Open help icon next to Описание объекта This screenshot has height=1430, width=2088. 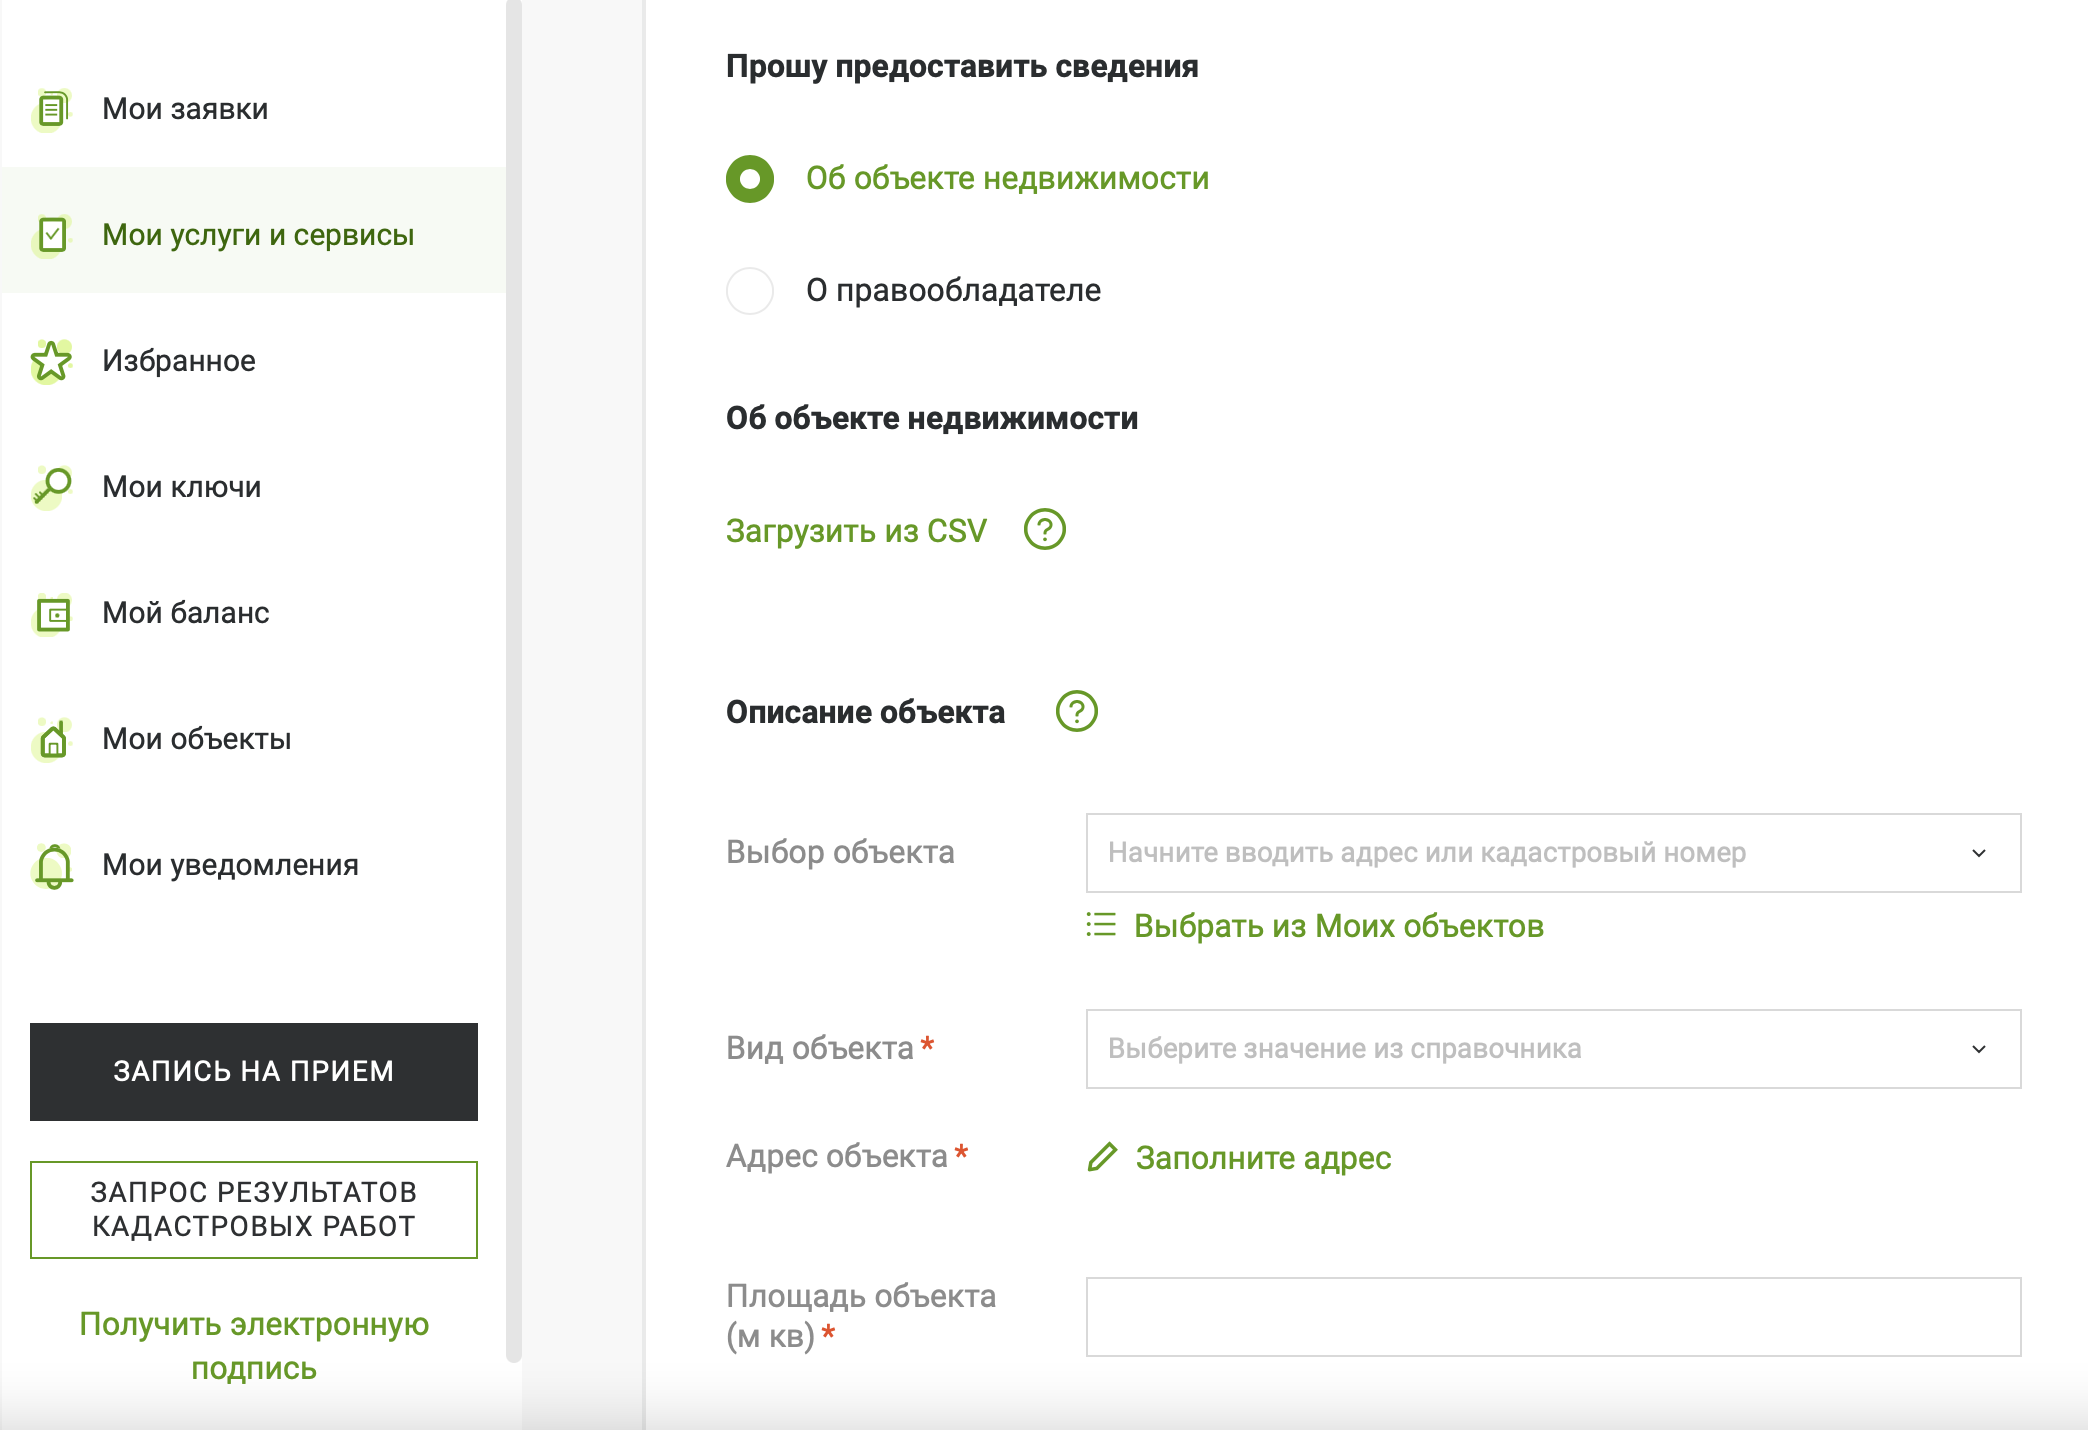point(1077,711)
